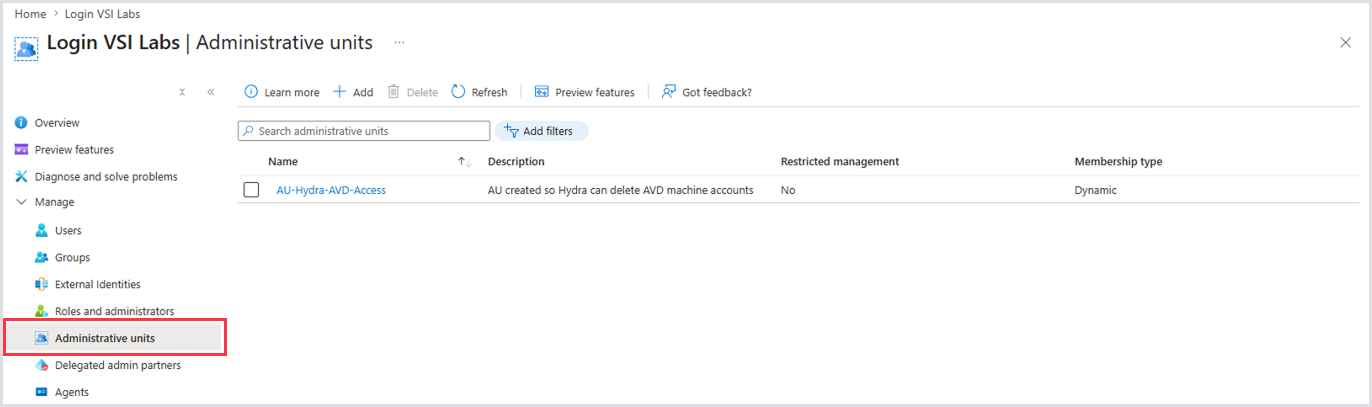
Task: Click the Diagnose and solve problems wrench icon
Action: (x=21, y=177)
